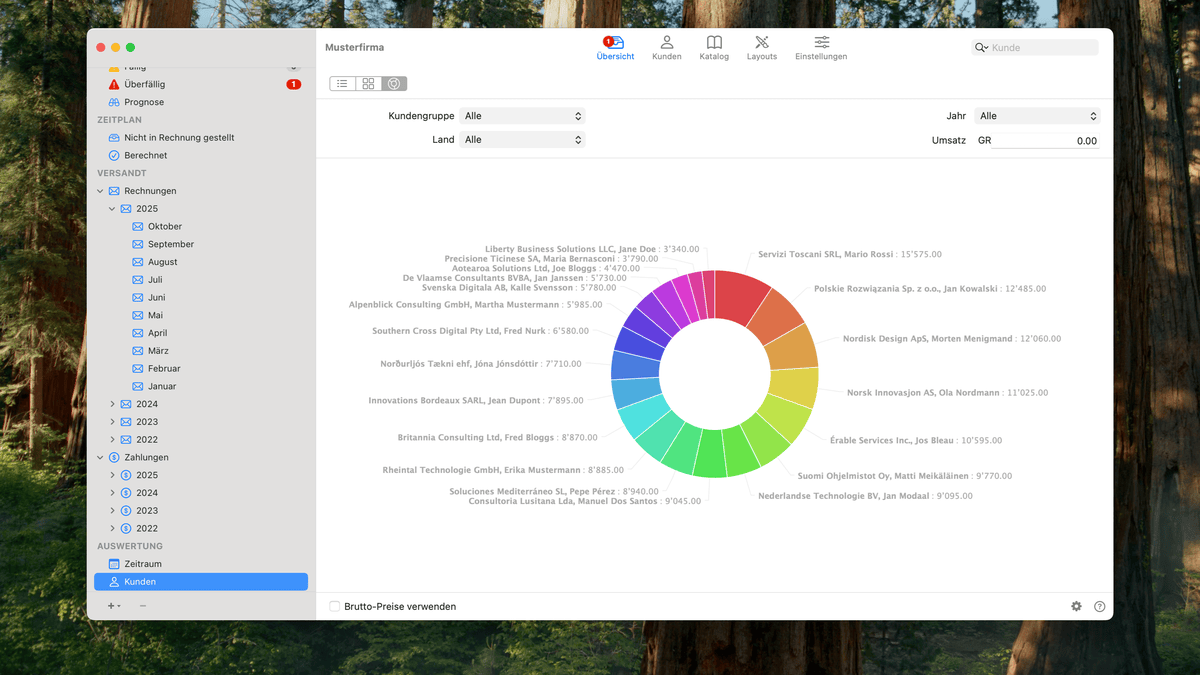This screenshot has width=1200, height=675.
Task: Expand the 2024 invoices folder
Action: pos(113,404)
